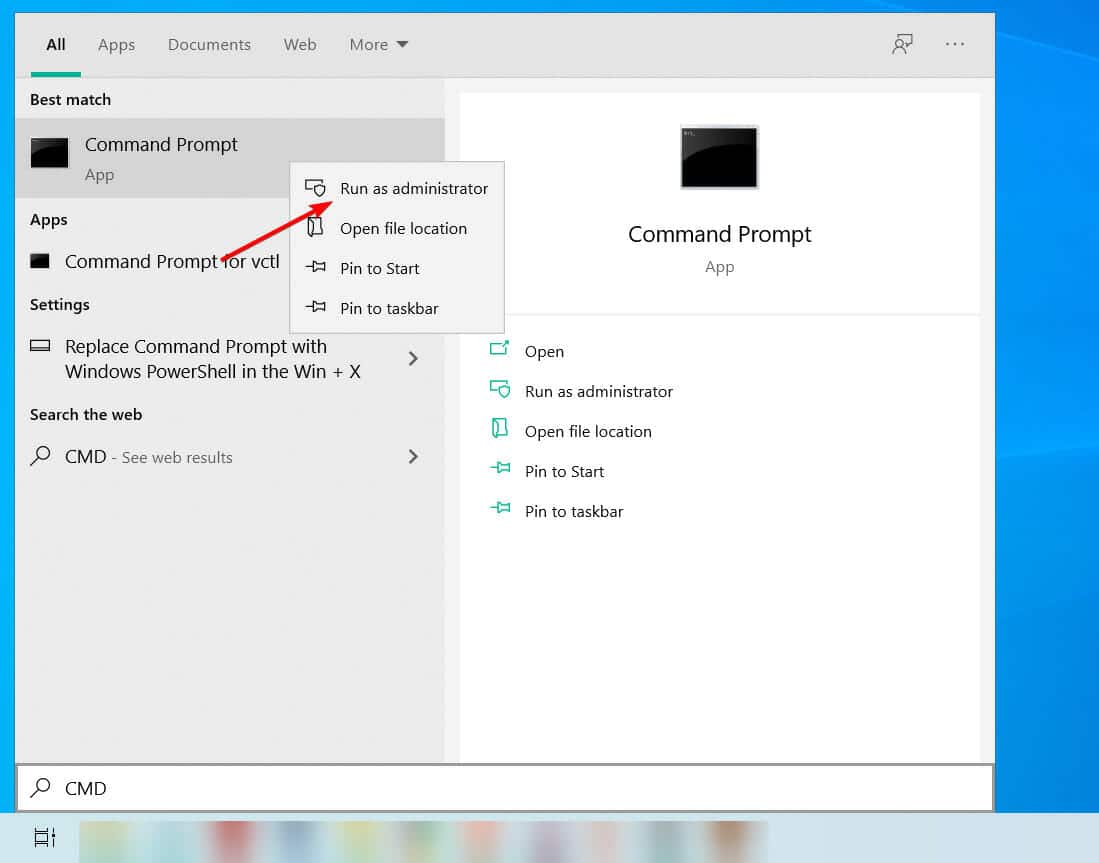Click the Command Prompt title in preview pane
The image size is (1099, 863).
pyautogui.click(x=719, y=234)
